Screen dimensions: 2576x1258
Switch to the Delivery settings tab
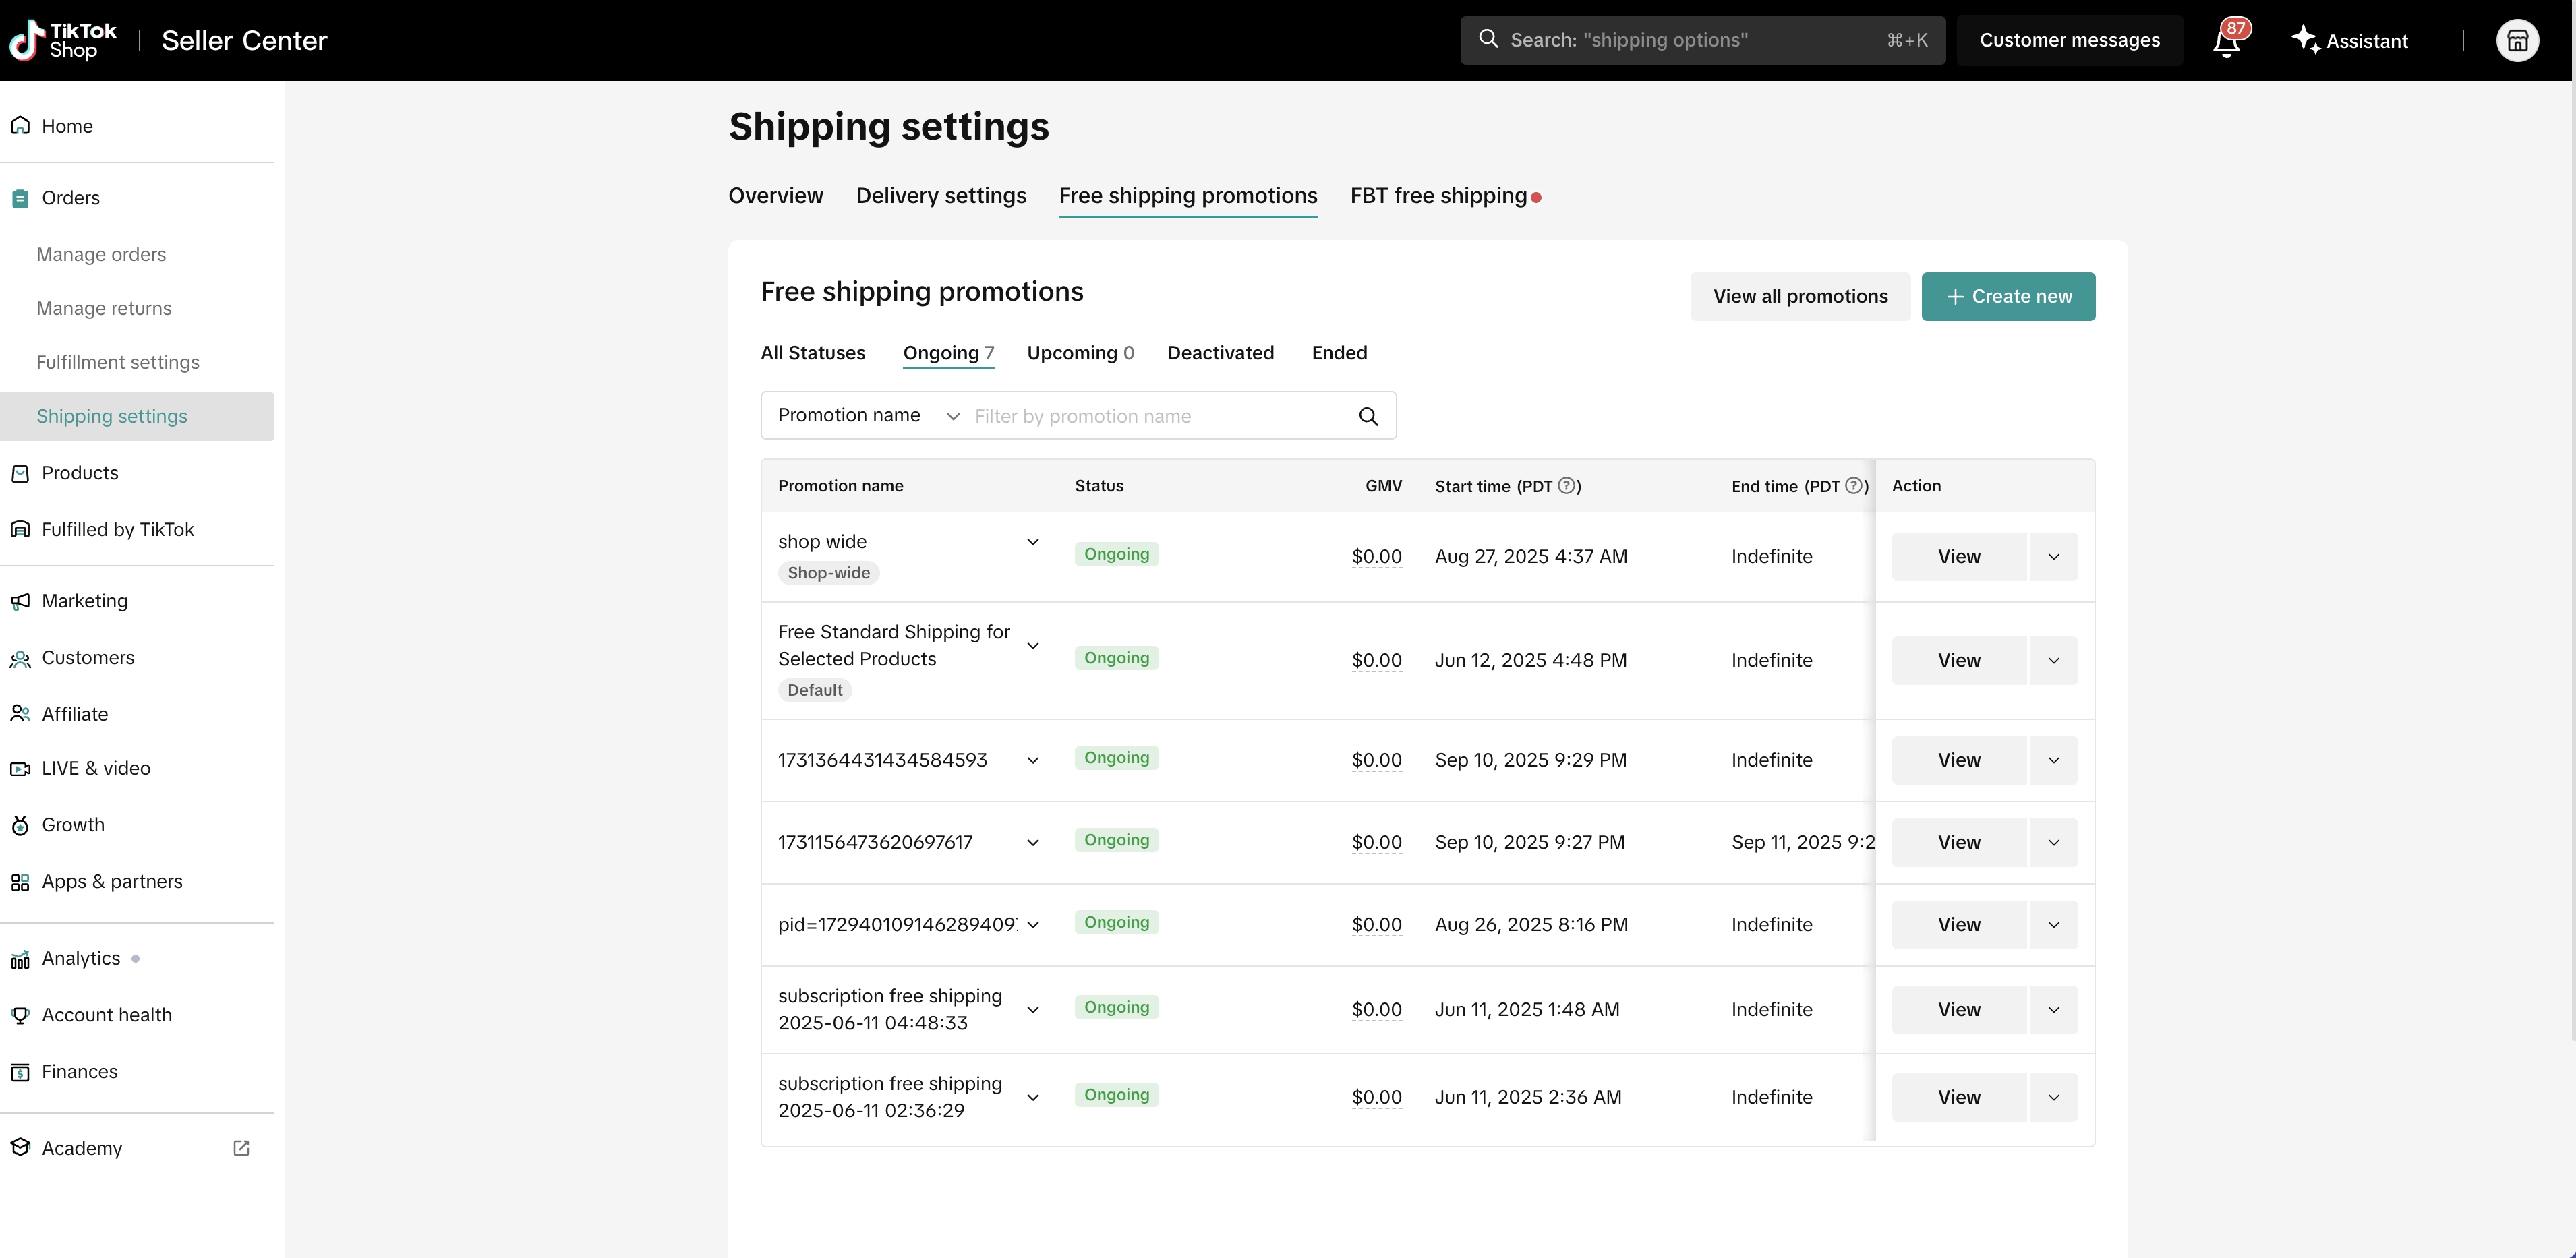[940, 196]
